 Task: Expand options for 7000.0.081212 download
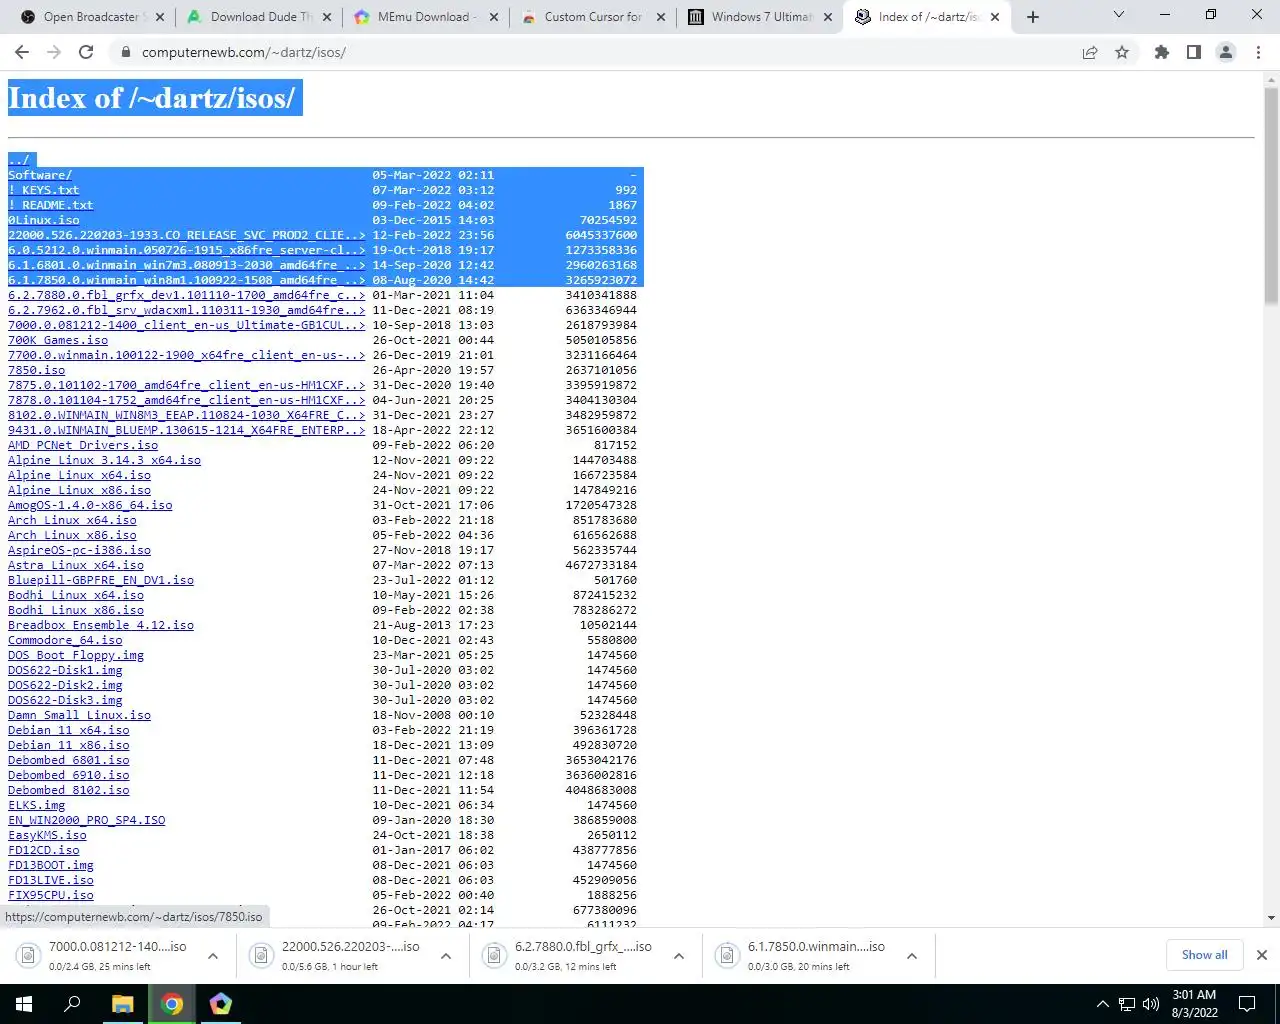point(213,956)
